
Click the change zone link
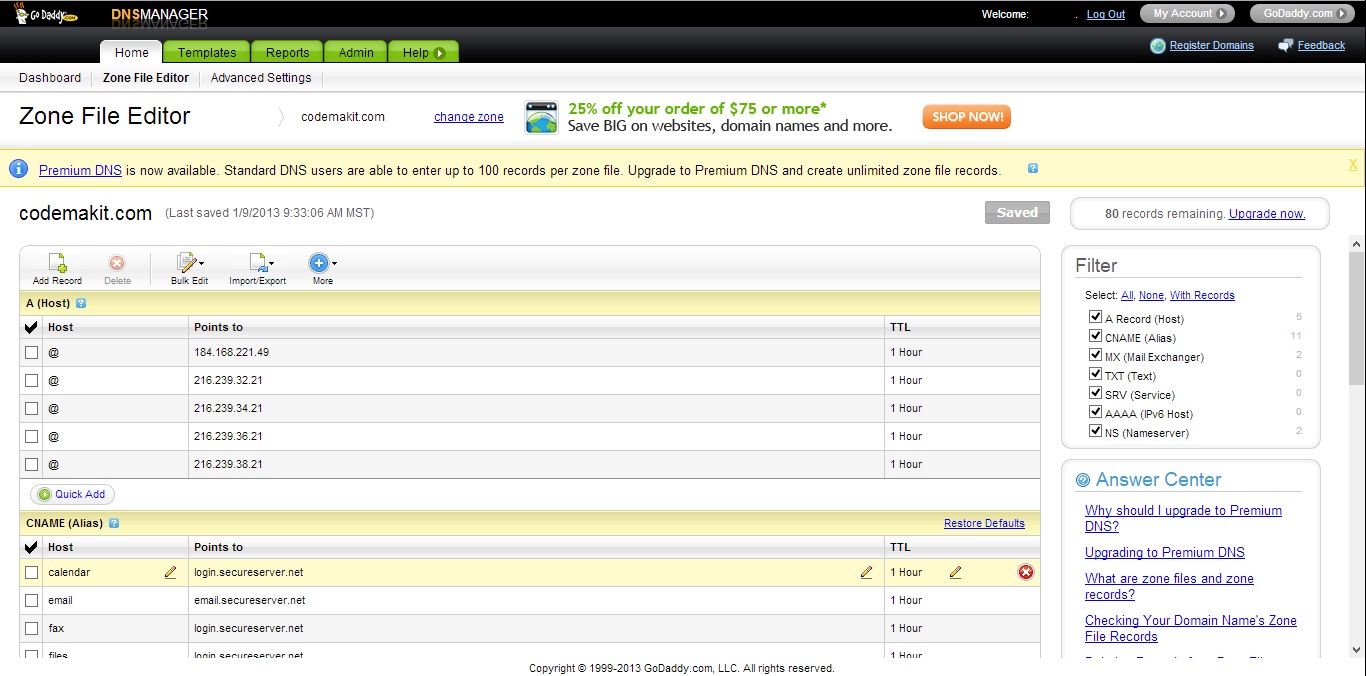[469, 117]
